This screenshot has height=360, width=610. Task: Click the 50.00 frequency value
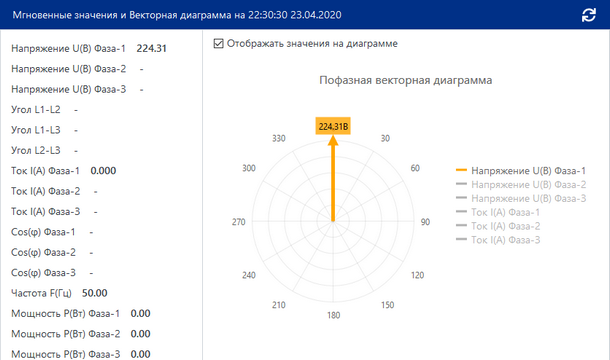(x=95, y=293)
